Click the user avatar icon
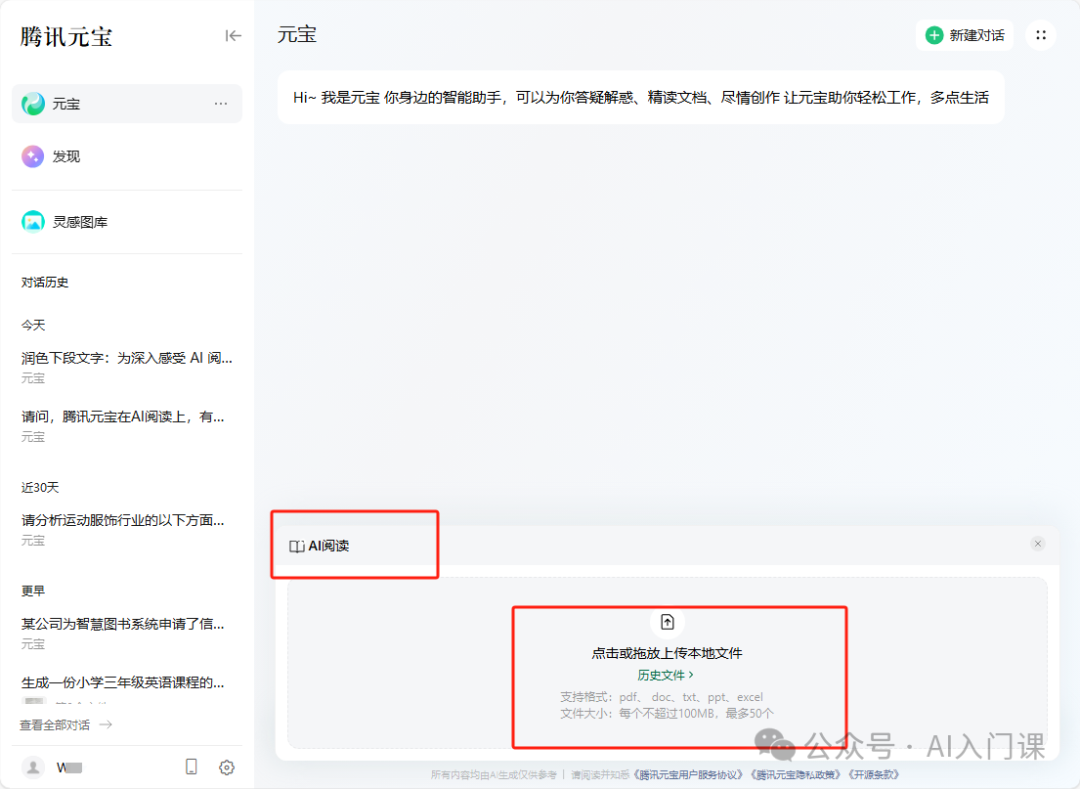 (x=33, y=766)
